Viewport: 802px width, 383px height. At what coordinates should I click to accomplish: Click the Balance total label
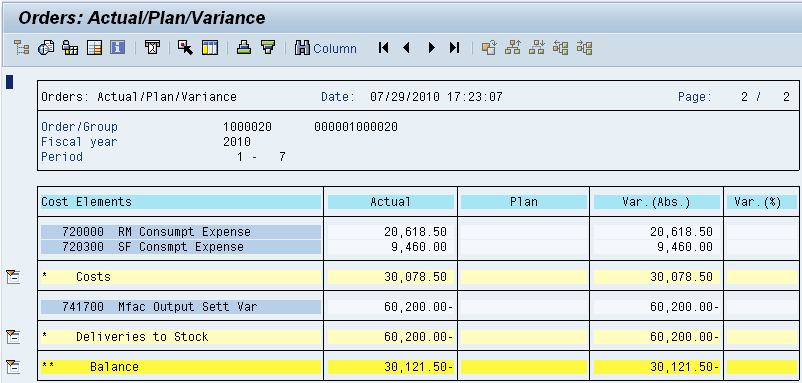(x=114, y=367)
